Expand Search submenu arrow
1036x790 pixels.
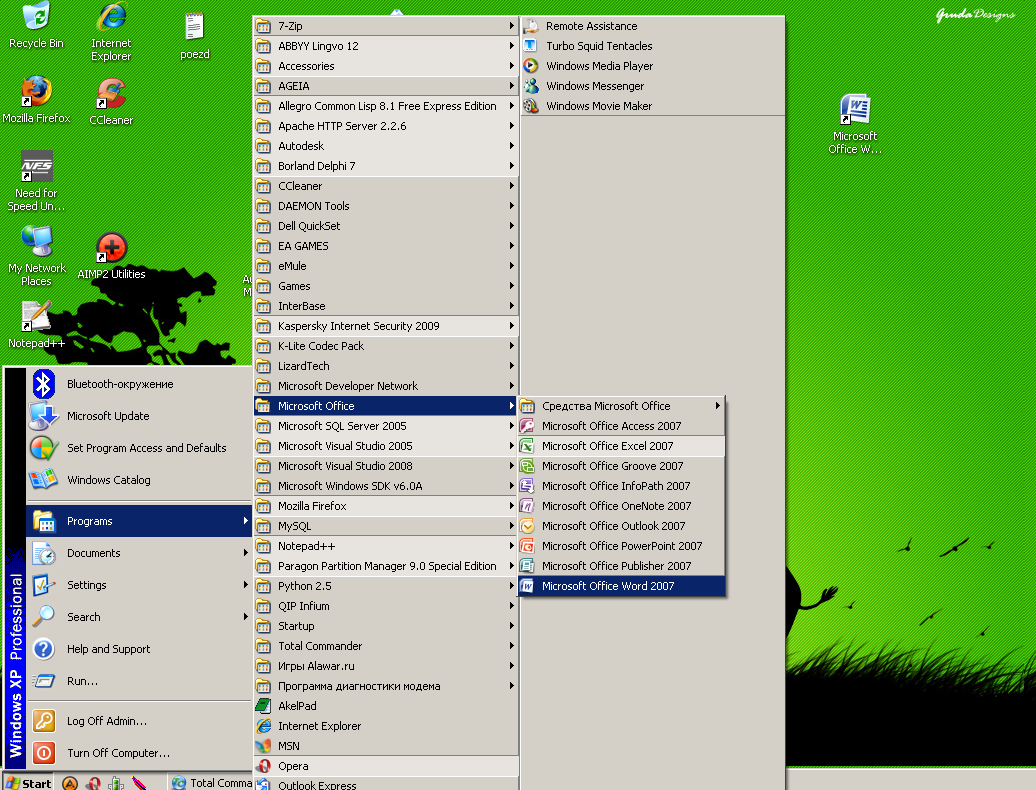(x=245, y=617)
